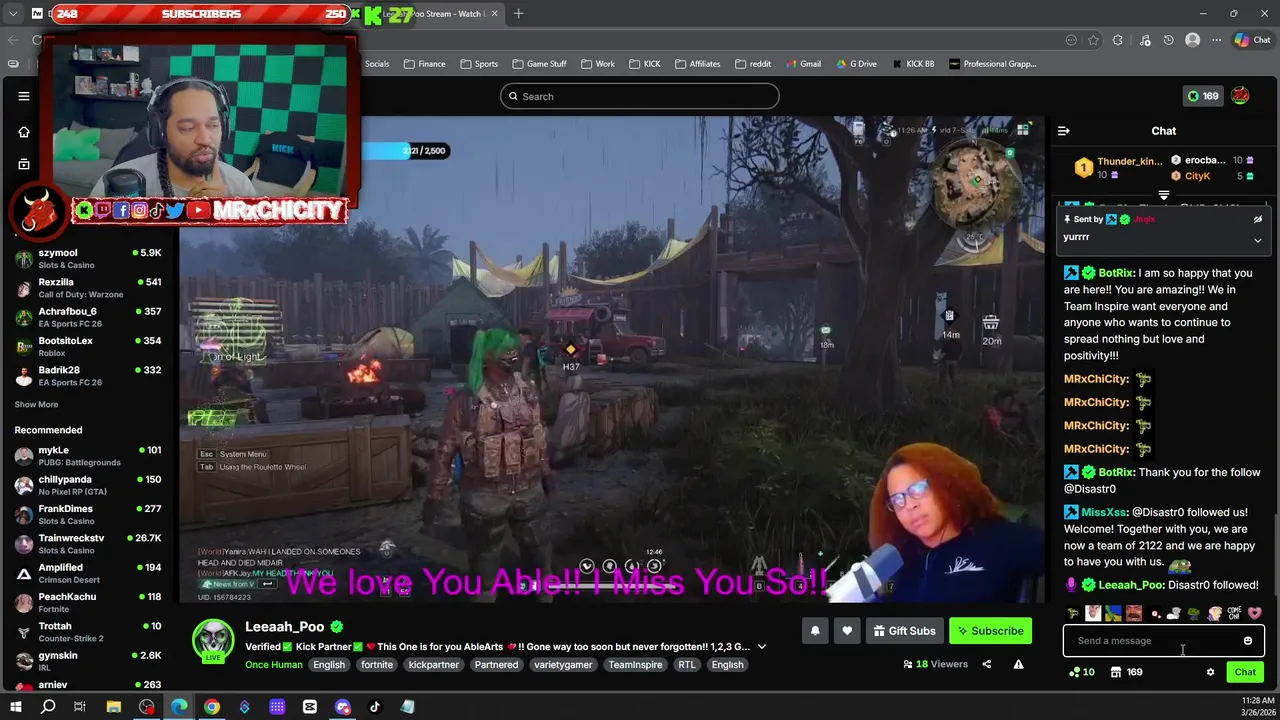Open the browser Chat copilot button

[1253, 40]
